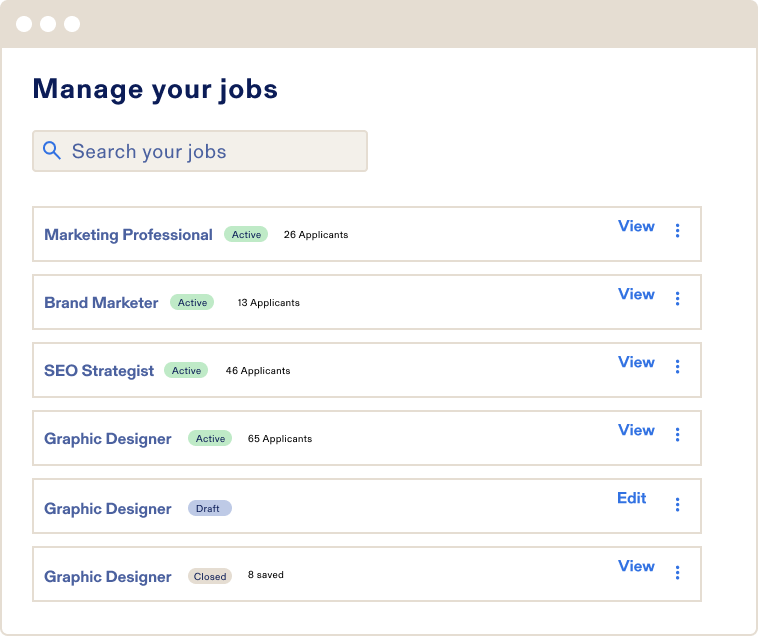The width and height of the screenshot is (758, 636).
Task: Click the magnifier icon in the search box
Action: pyautogui.click(x=52, y=150)
